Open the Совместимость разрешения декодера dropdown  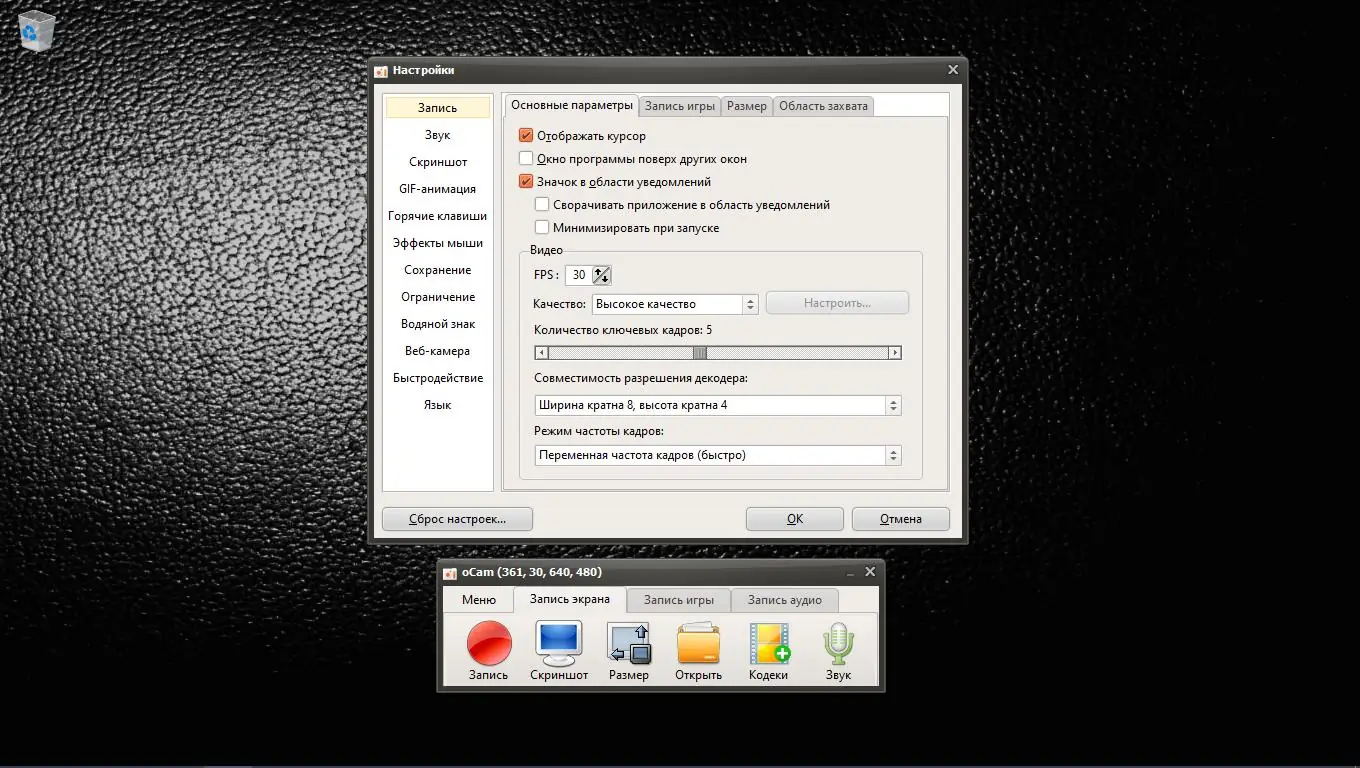[x=718, y=405]
